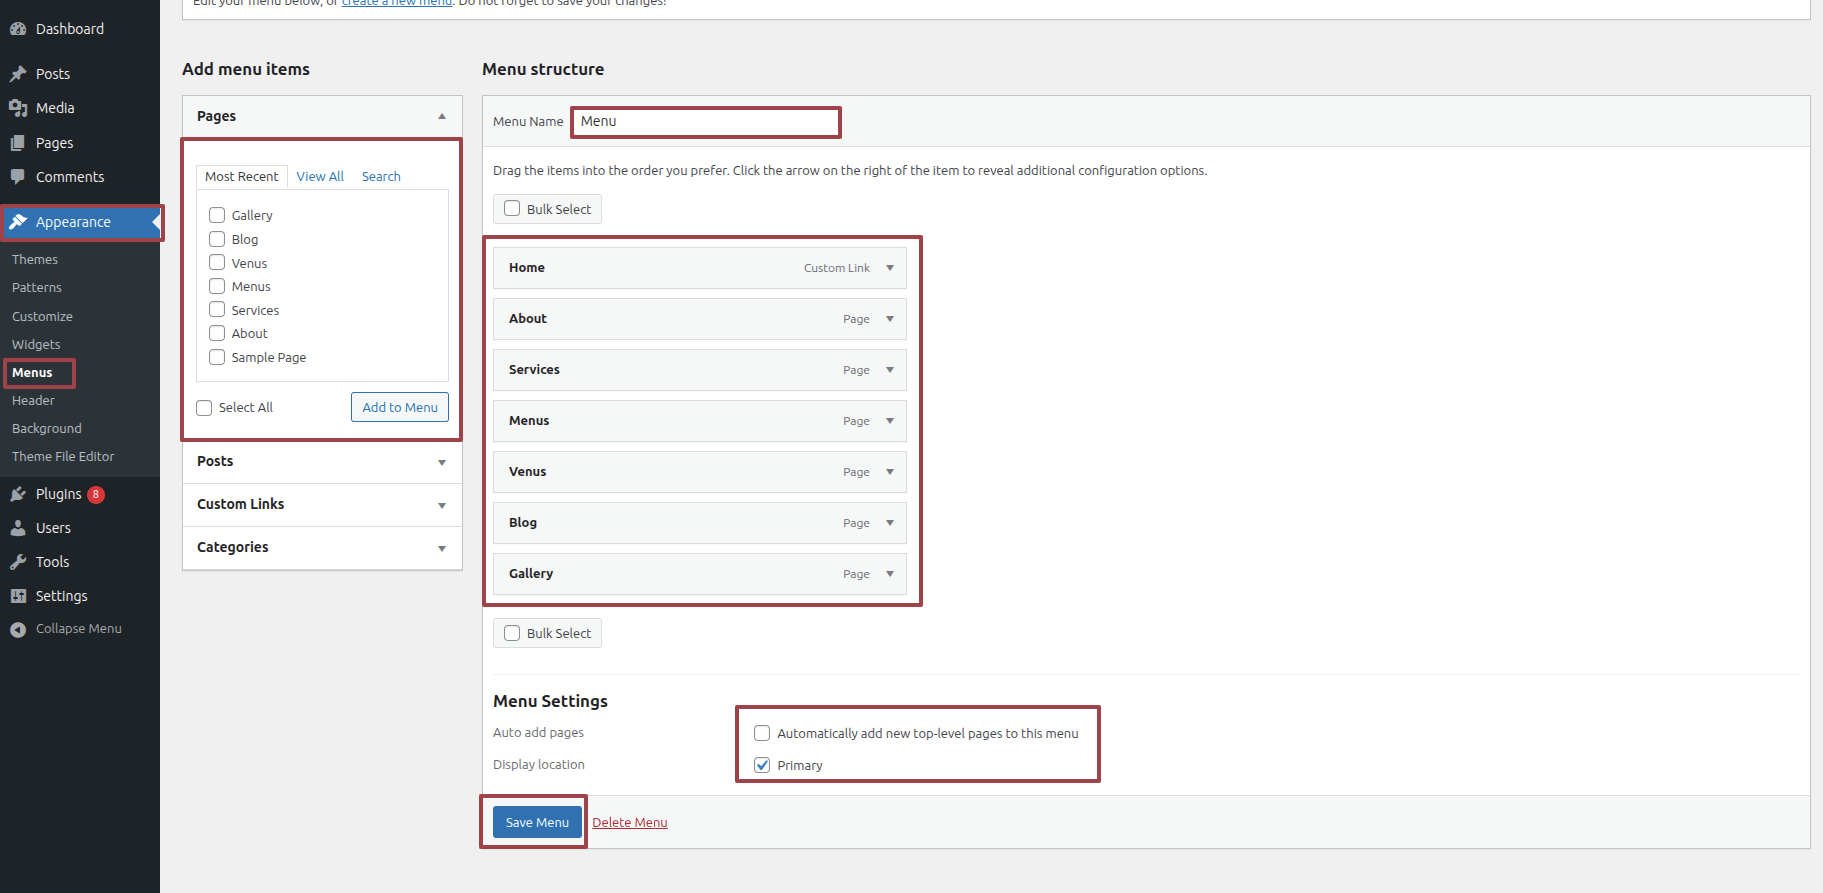The width and height of the screenshot is (1823, 893).
Task: Click the Save Menu button
Action: (x=537, y=822)
